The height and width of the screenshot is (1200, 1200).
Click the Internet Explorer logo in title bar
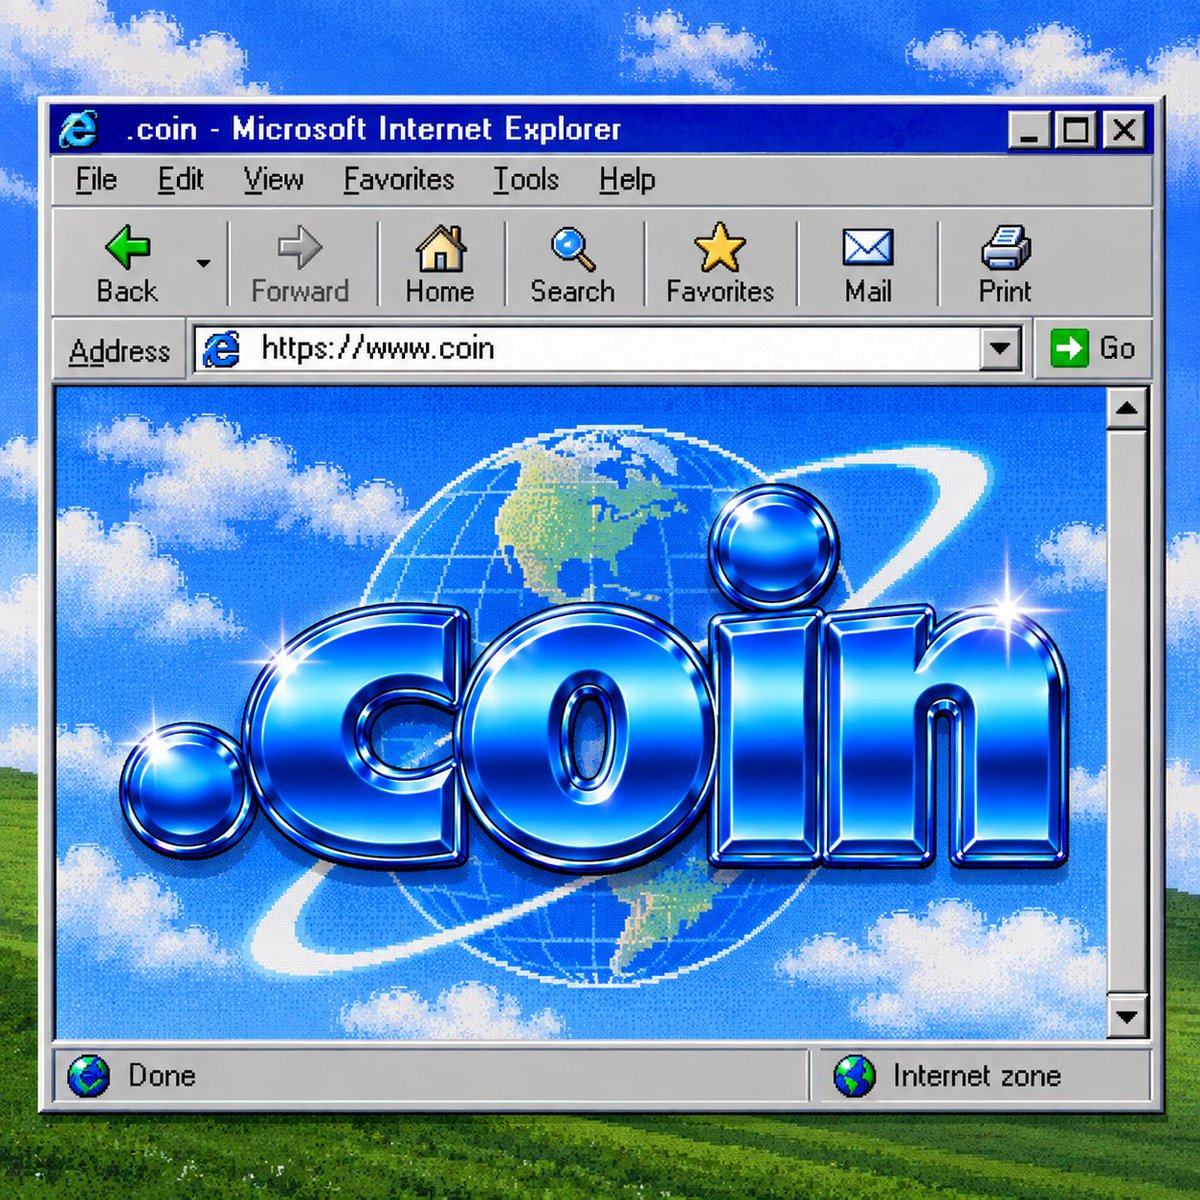(79, 129)
